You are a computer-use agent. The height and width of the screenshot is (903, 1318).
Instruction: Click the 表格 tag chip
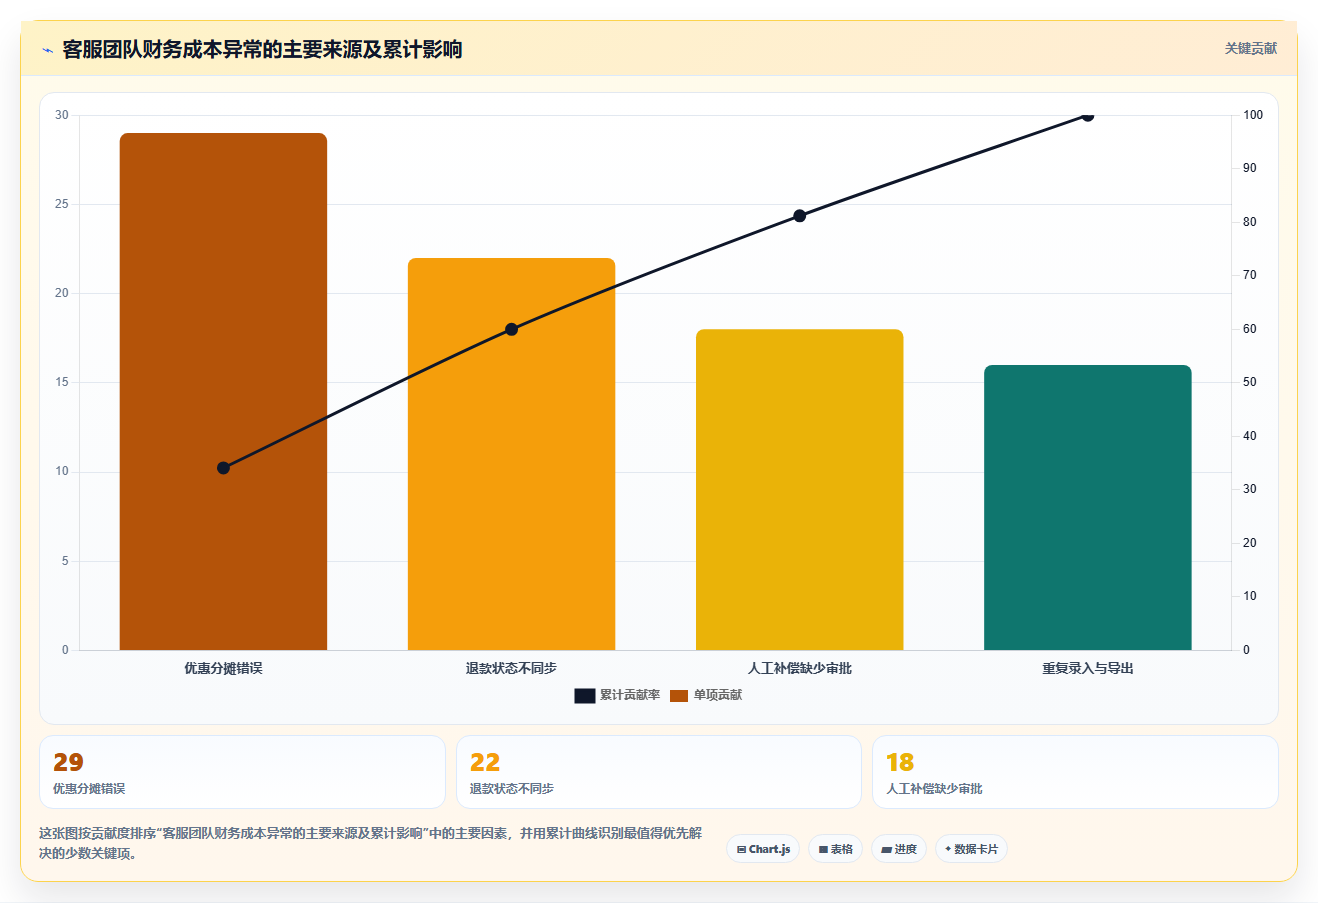[835, 849]
